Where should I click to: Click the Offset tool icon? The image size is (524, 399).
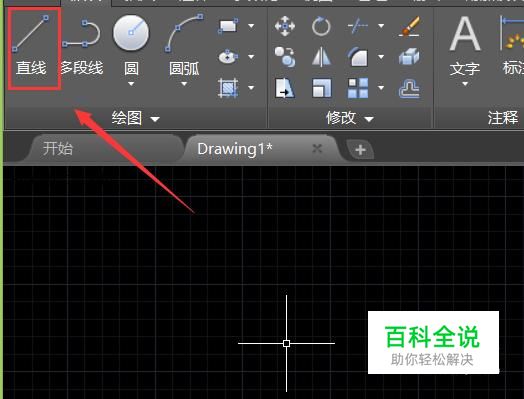click(x=409, y=88)
